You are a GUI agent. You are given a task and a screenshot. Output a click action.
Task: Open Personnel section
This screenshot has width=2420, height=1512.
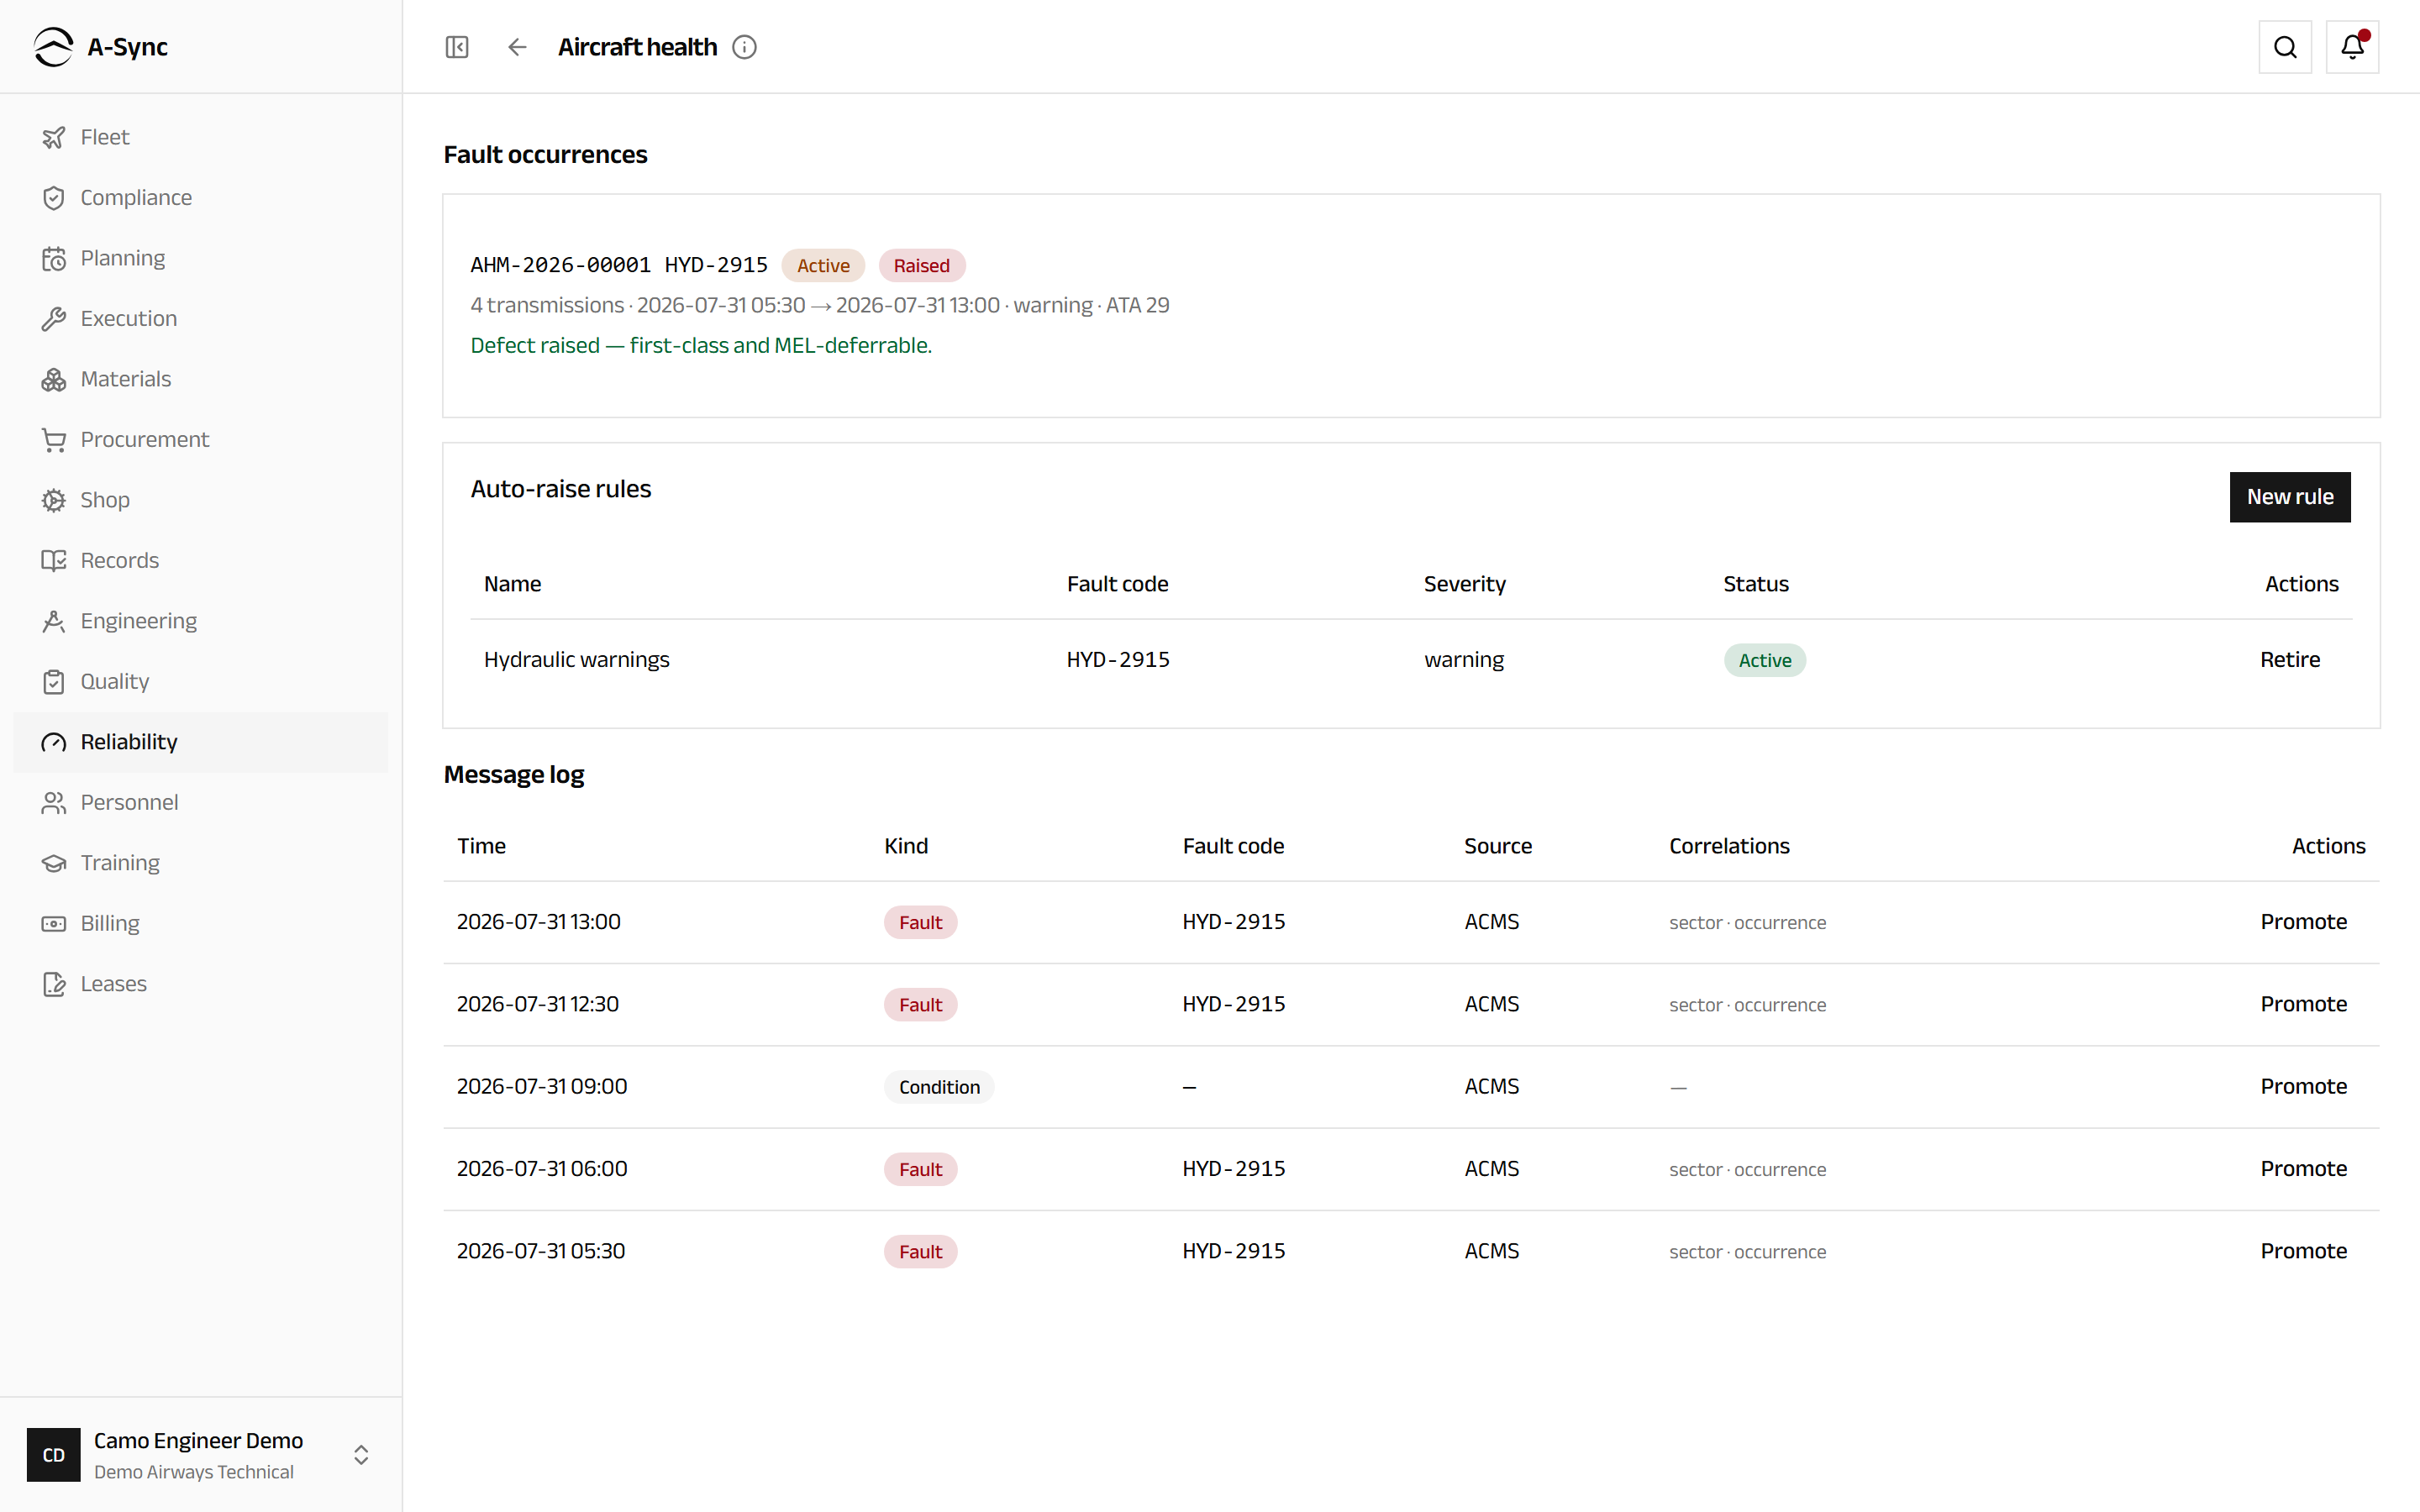pyautogui.click(x=200, y=803)
